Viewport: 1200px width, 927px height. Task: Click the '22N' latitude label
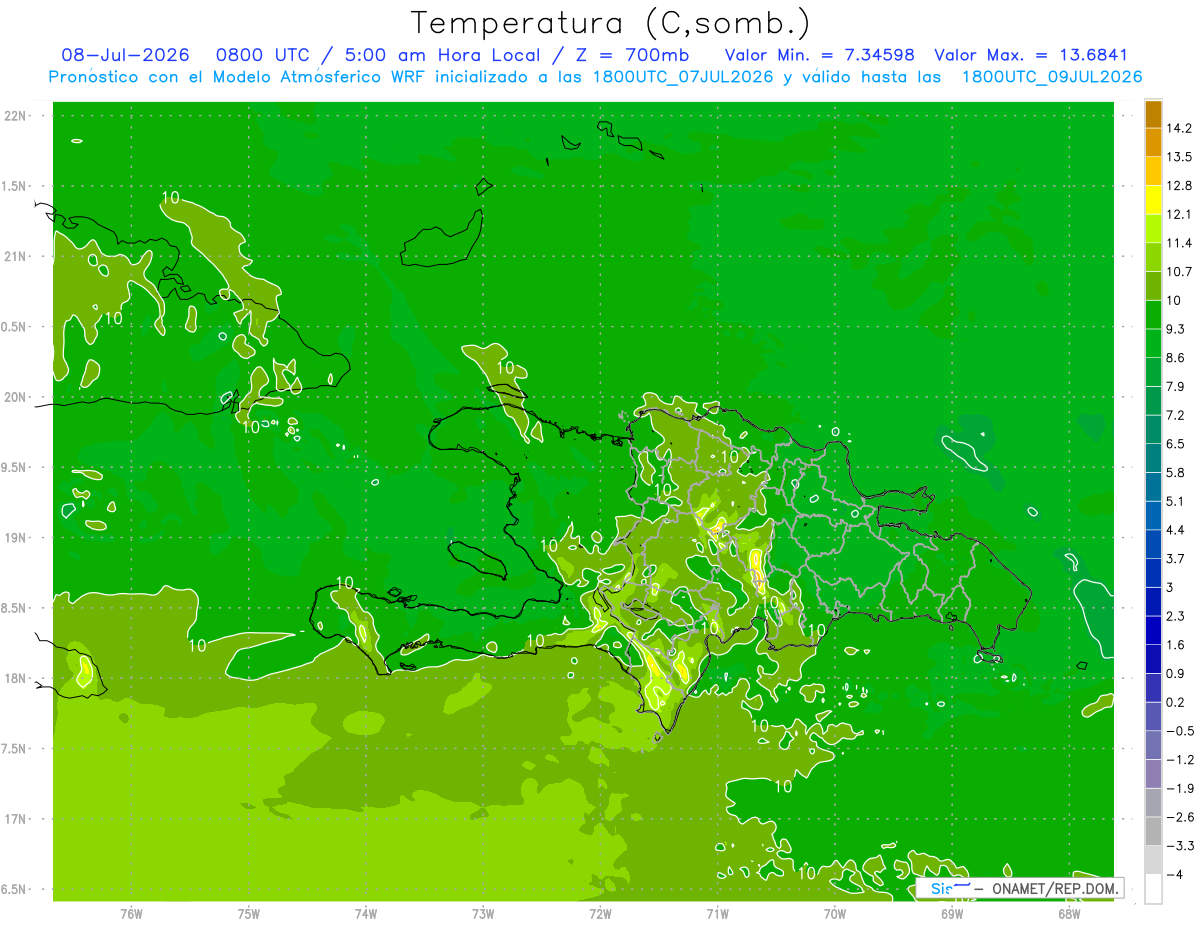tap(16, 116)
